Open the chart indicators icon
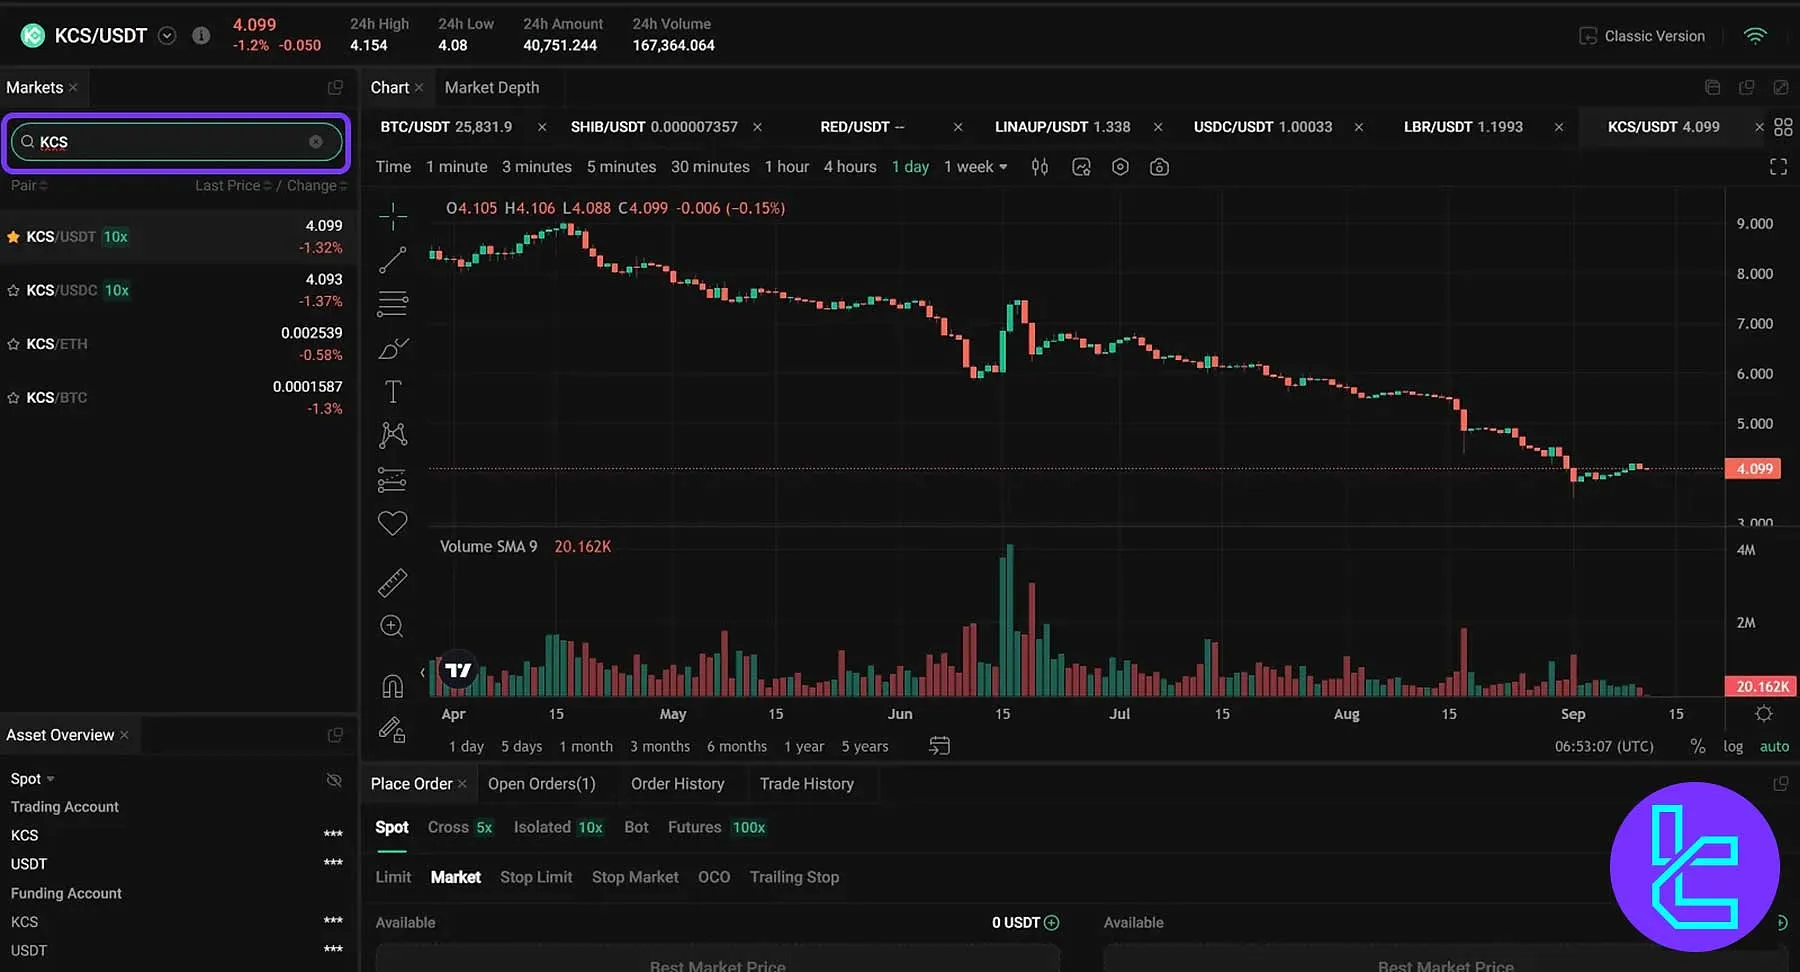 tap(1081, 167)
